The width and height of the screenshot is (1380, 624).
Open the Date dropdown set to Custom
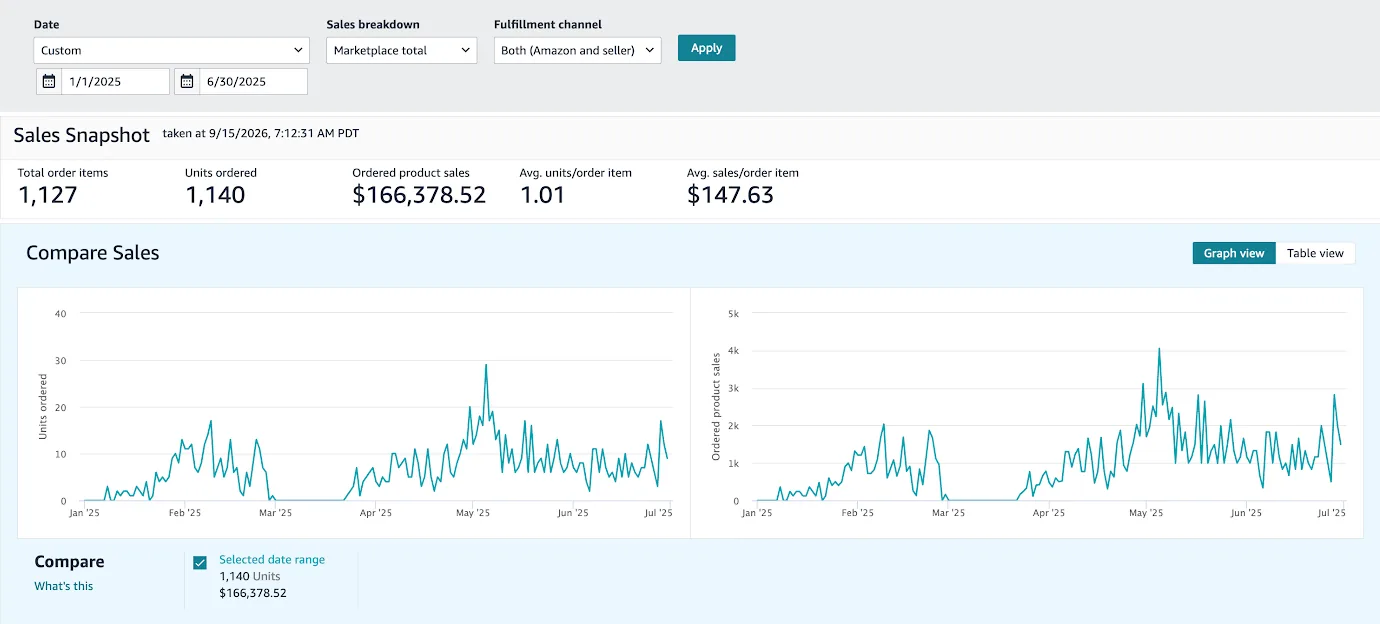172,50
